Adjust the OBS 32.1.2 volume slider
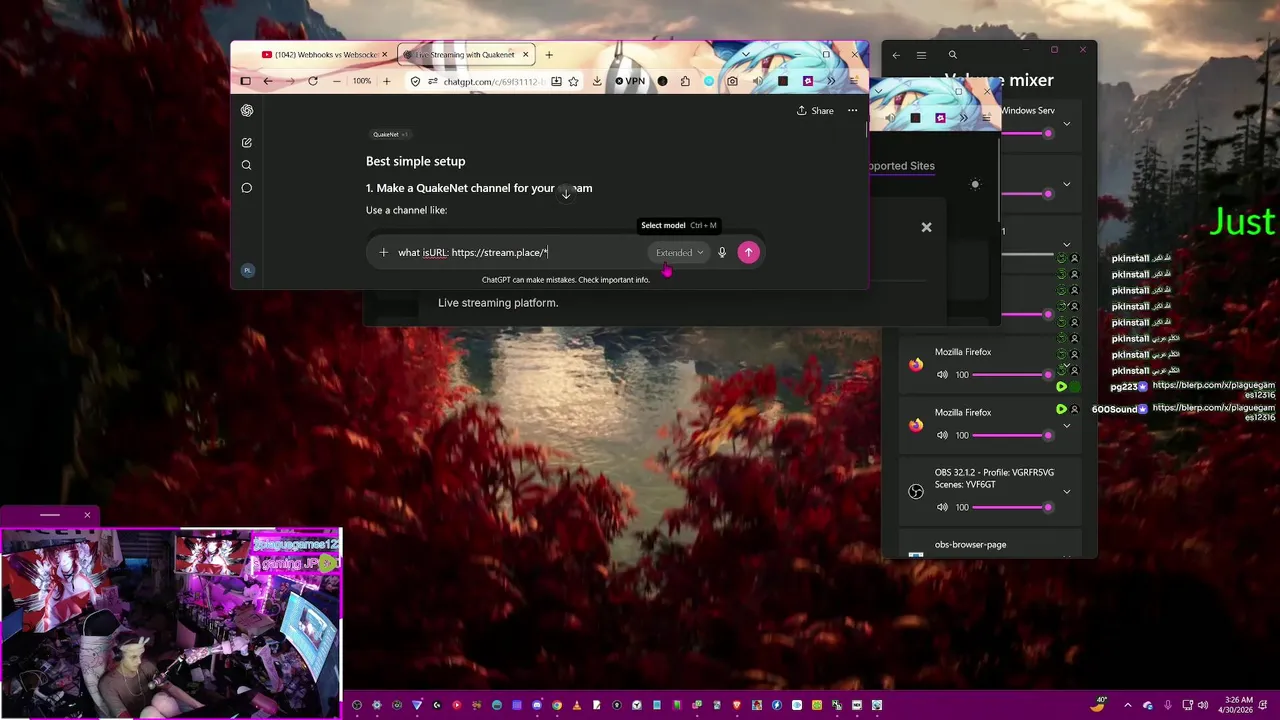The width and height of the screenshot is (1280, 720). 1011,507
